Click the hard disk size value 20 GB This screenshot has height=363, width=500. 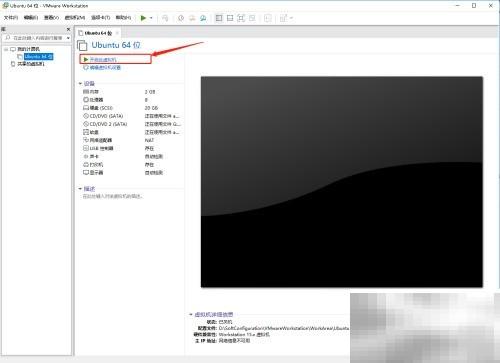coord(151,108)
